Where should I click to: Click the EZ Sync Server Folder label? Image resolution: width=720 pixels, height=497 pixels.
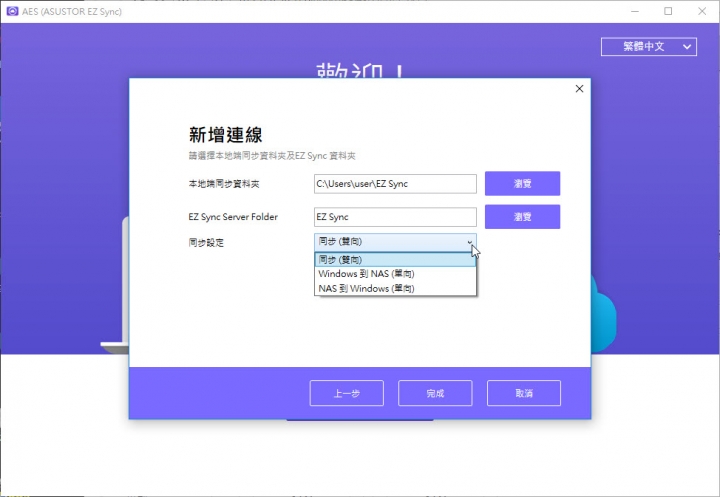[233, 217]
